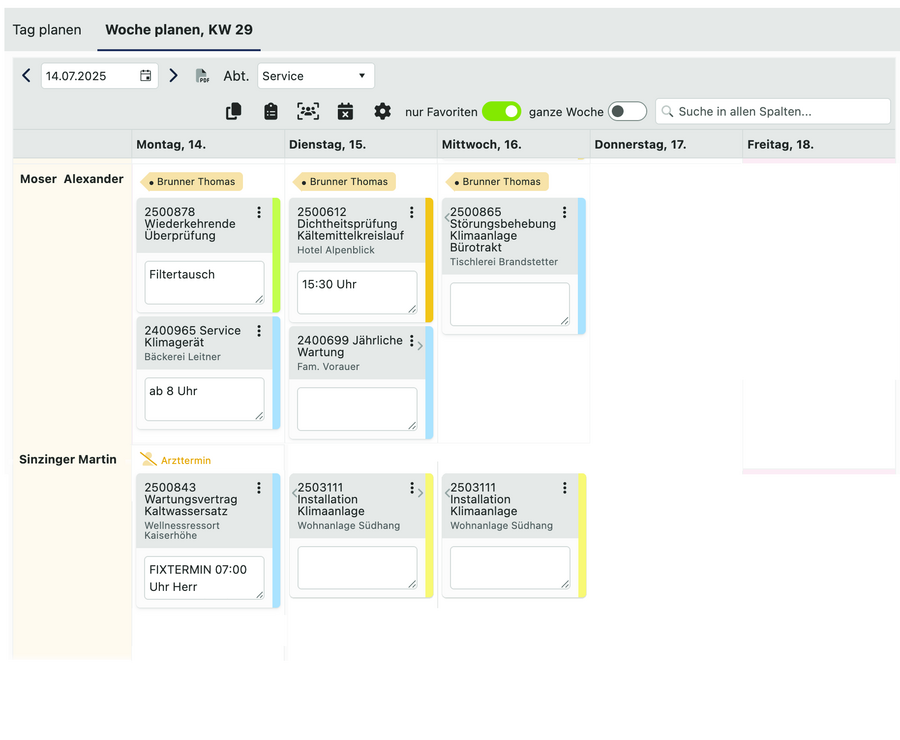Open the kebab menu on order 2500843
The image size is (900, 740).
(260, 489)
